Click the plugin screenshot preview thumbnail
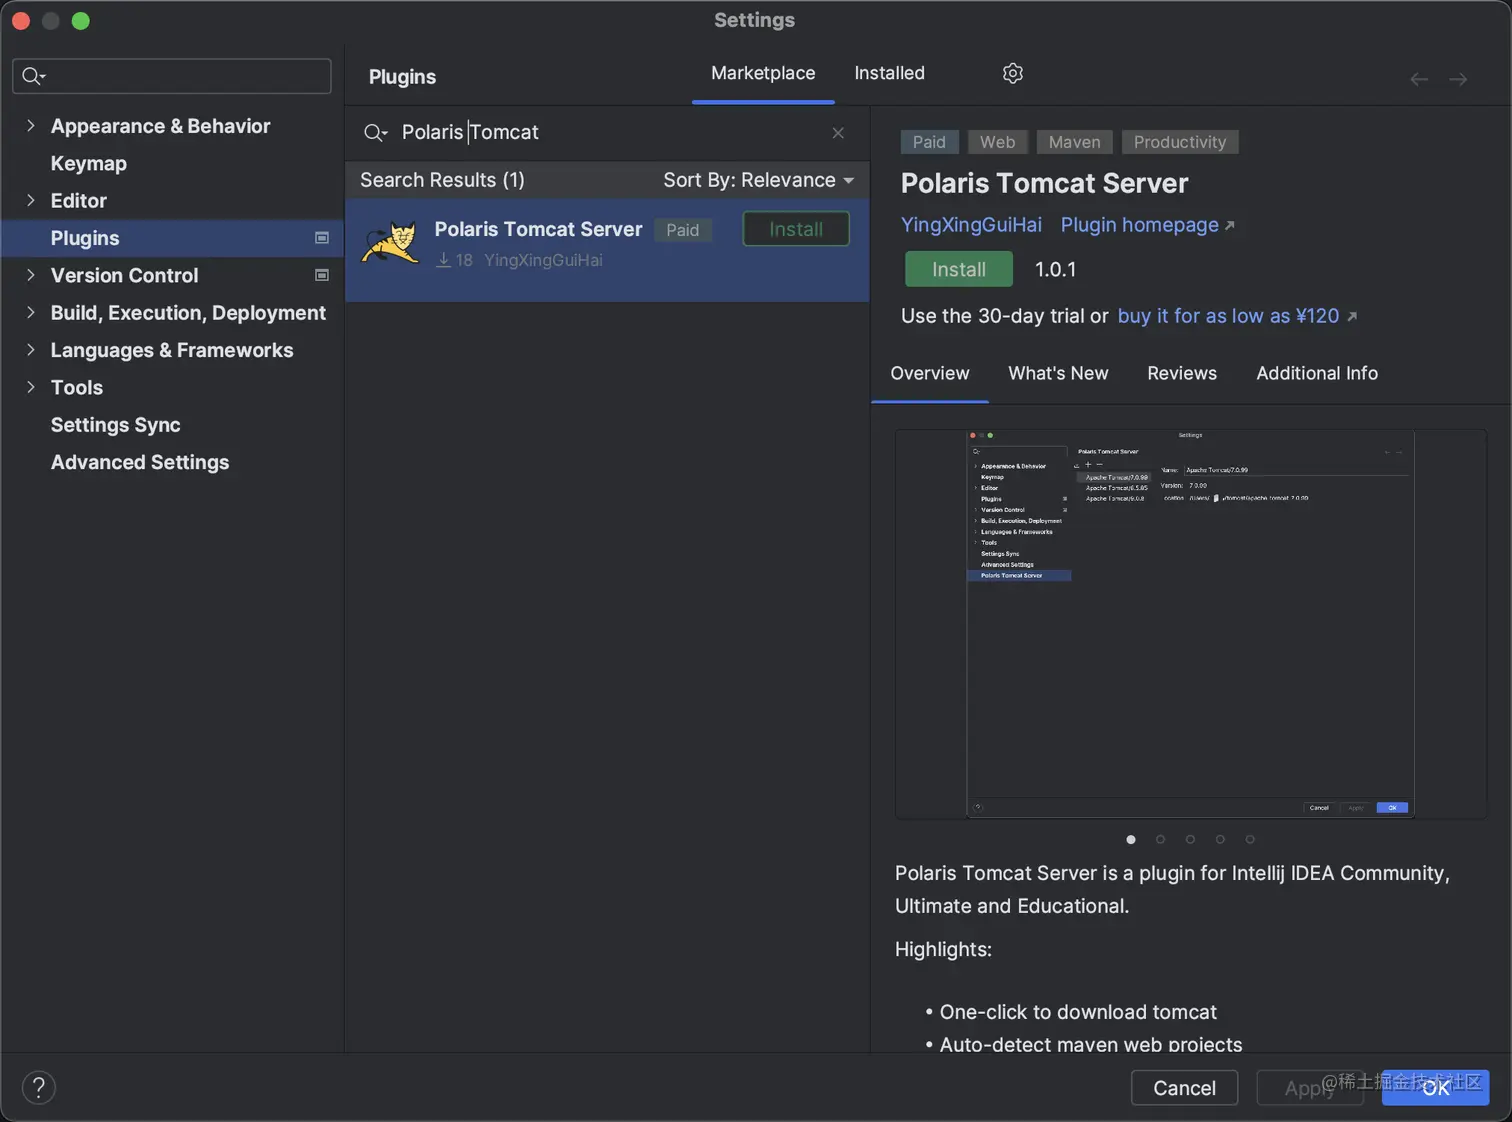 click(x=1190, y=623)
